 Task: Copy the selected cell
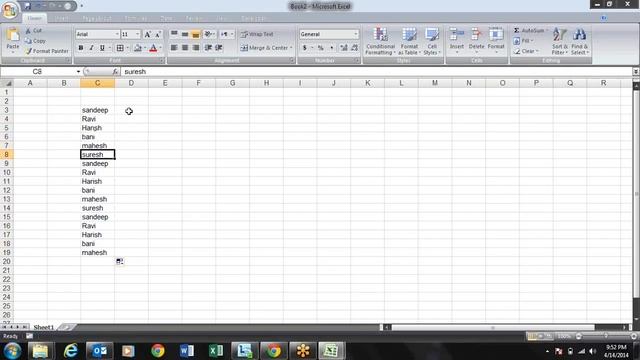click(35, 41)
